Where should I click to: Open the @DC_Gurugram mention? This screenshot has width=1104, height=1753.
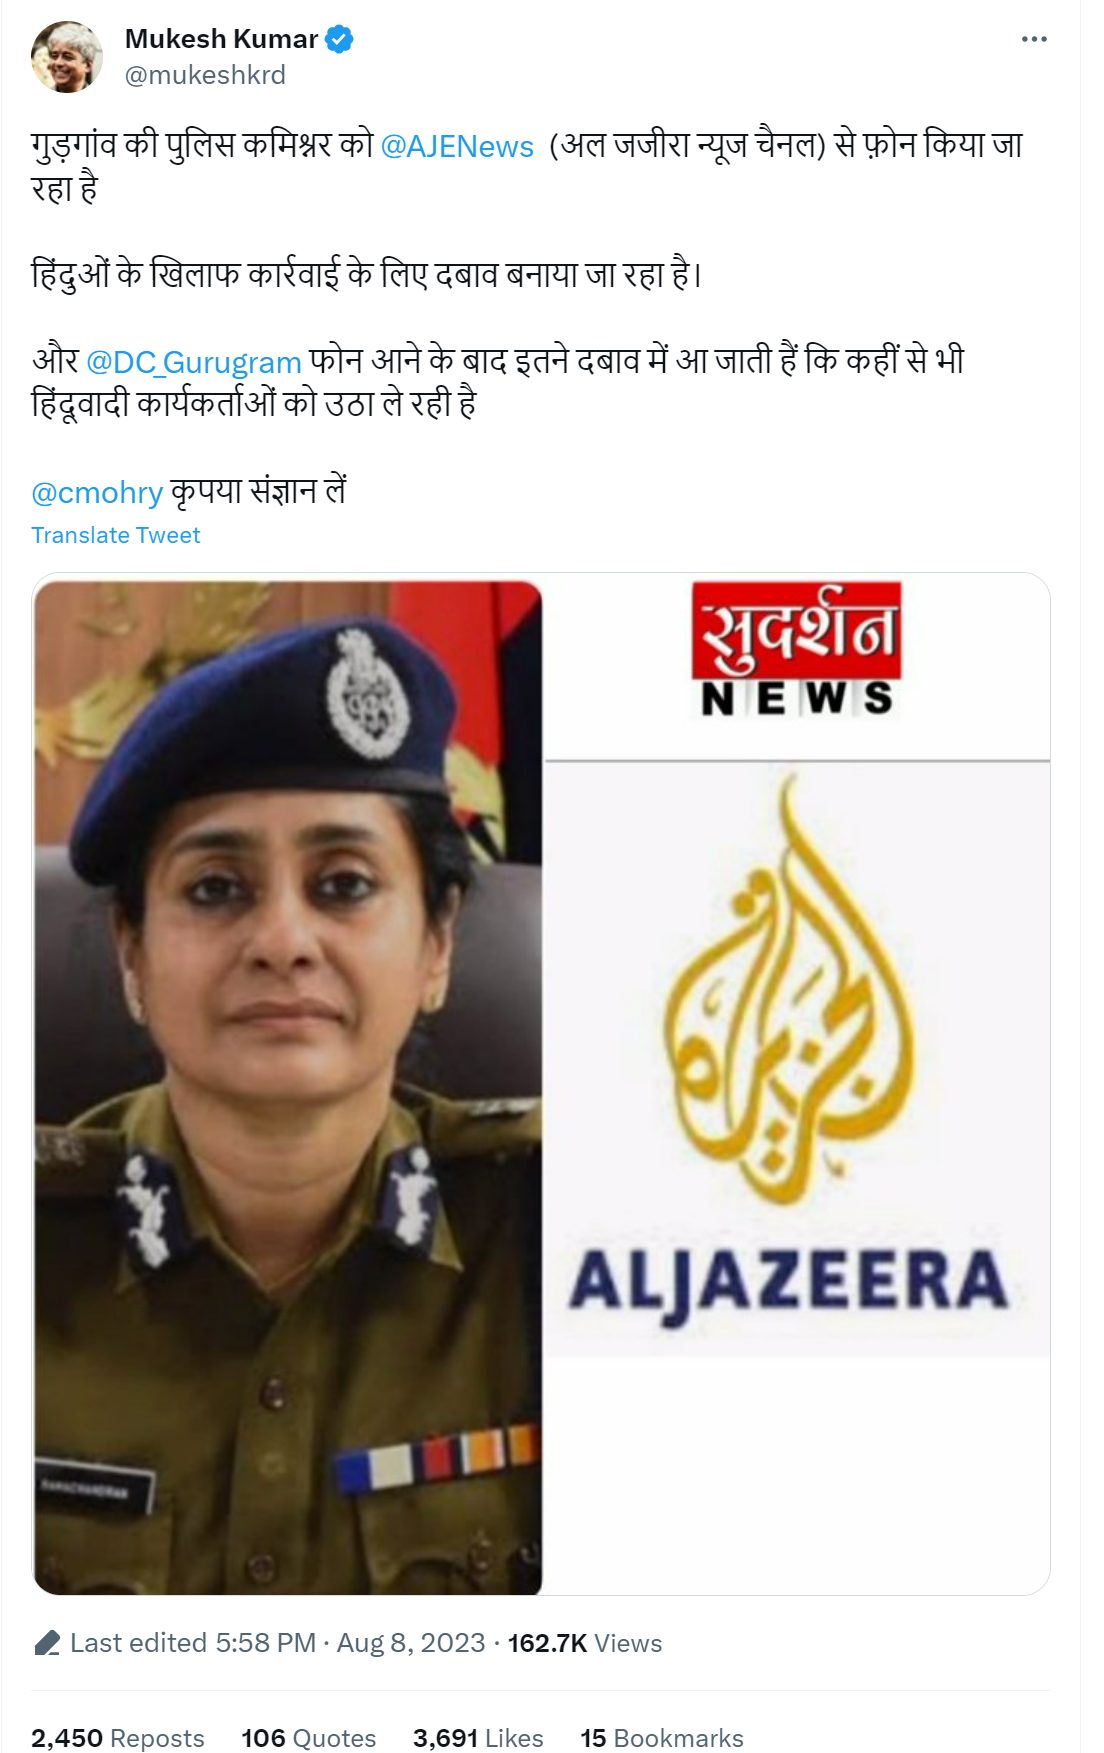pos(194,361)
